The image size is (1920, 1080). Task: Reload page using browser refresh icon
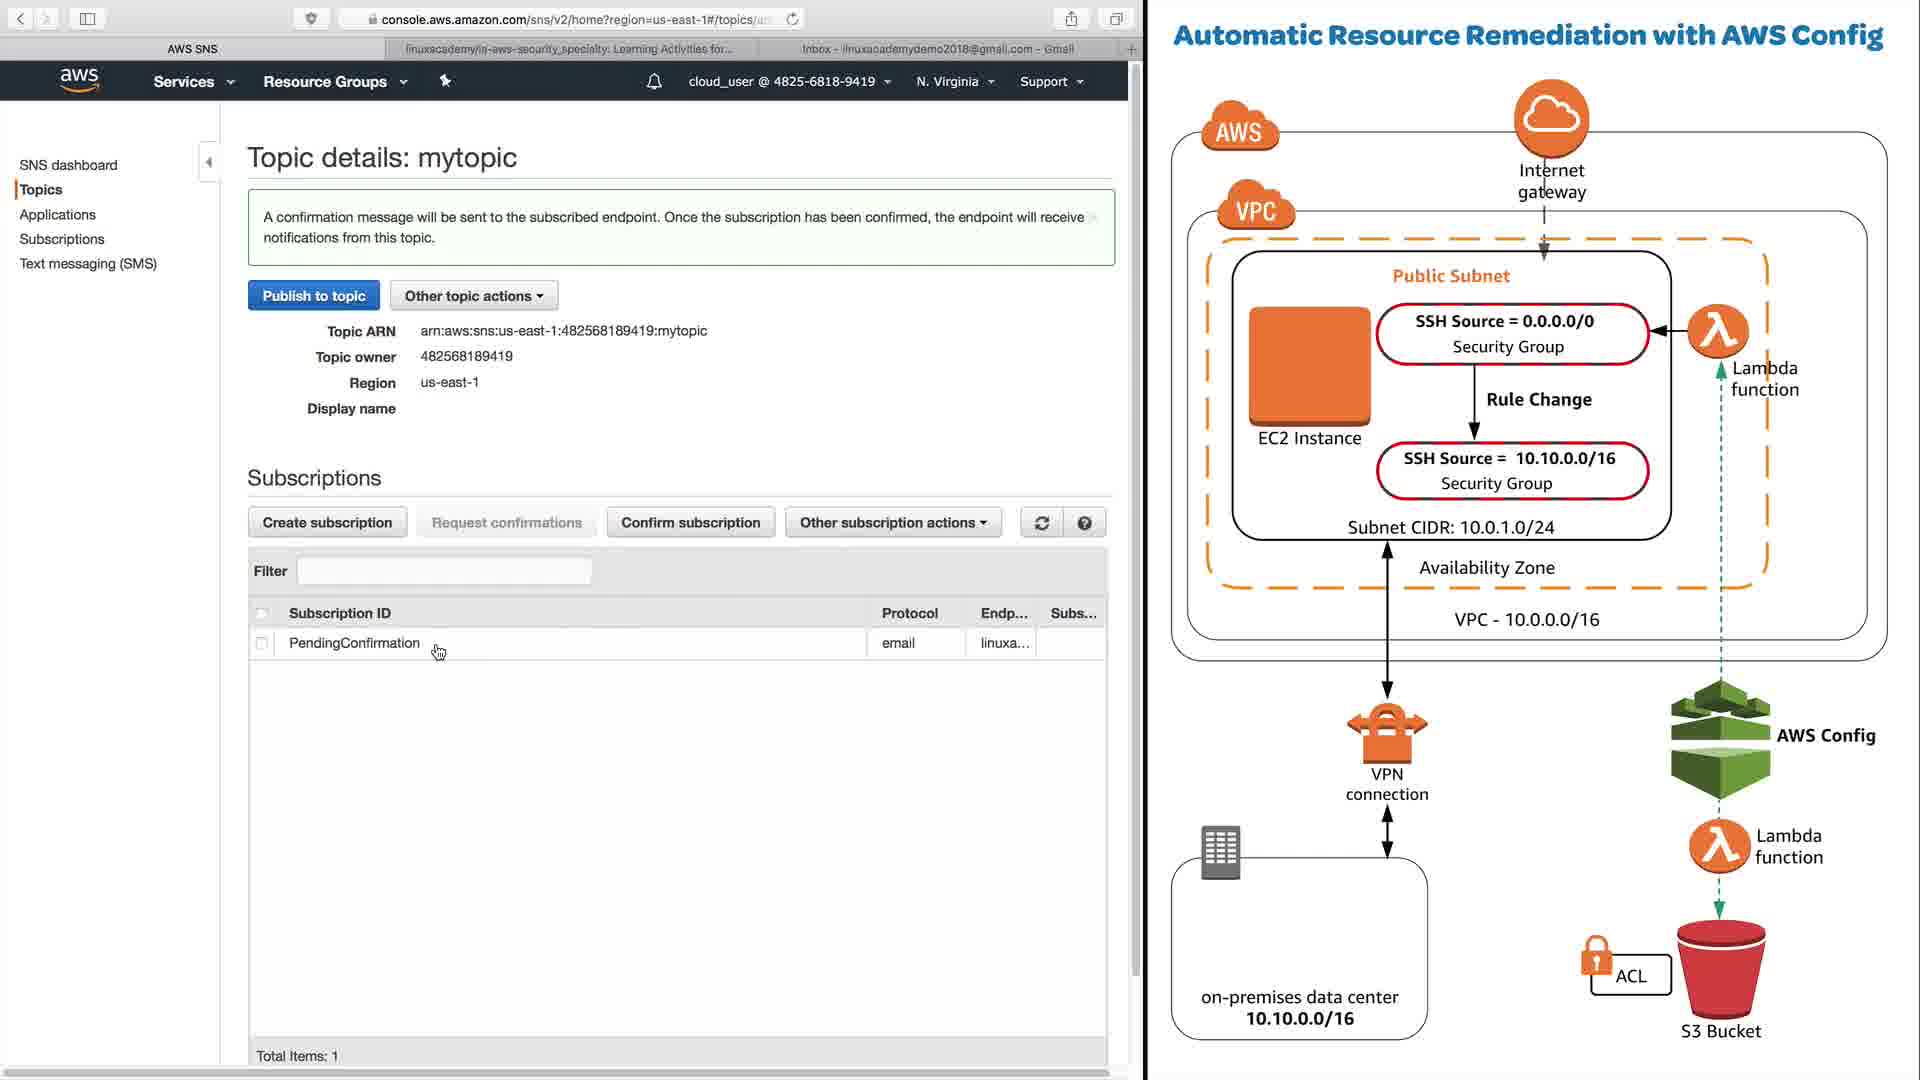pyautogui.click(x=792, y=19)
